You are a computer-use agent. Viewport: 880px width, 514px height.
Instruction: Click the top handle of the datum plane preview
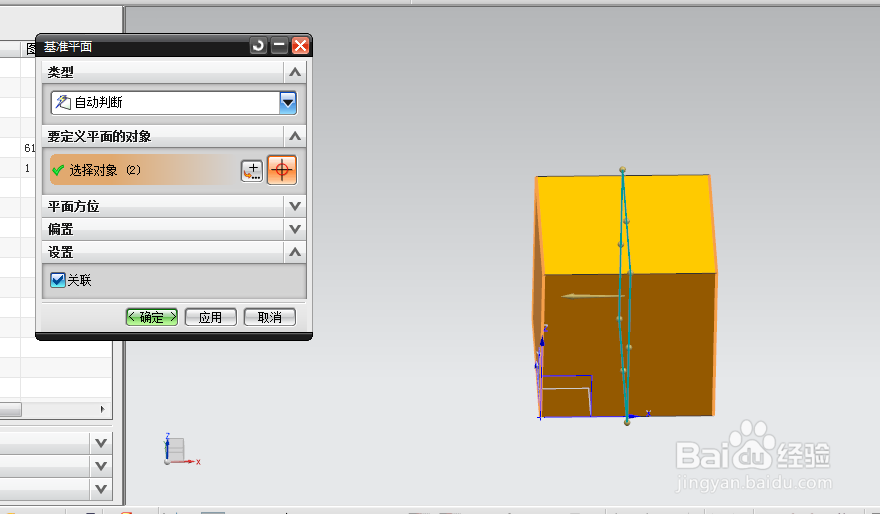[x=622, y=169]
